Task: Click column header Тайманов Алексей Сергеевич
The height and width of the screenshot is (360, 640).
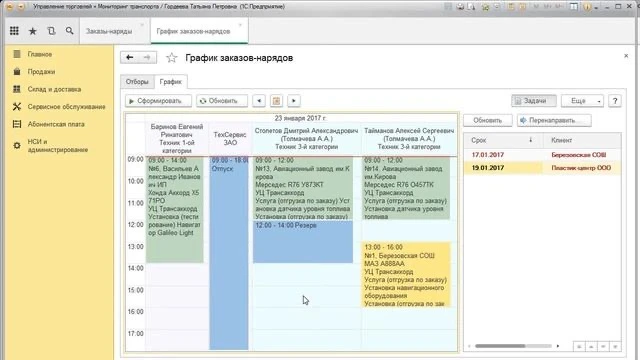Action: (x=409, y=138)
